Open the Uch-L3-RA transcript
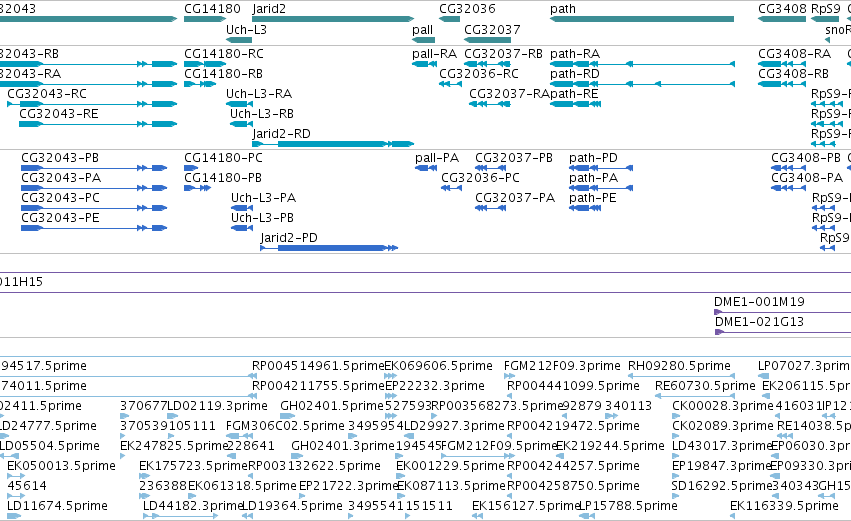 [239, 104]
